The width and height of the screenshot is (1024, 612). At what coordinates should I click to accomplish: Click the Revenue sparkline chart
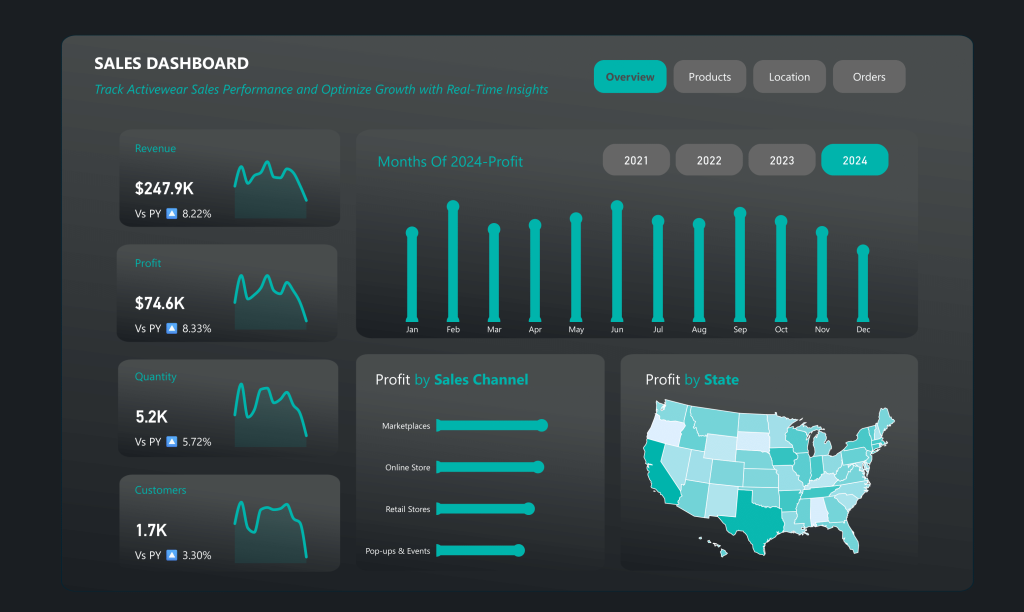point(270,188)
